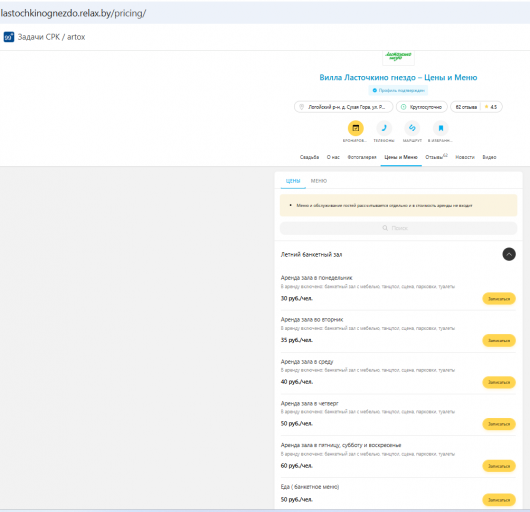Screen dimensions: 530x512
Task: Click the Летний банкетный зал heading
Action: point(311,254)
